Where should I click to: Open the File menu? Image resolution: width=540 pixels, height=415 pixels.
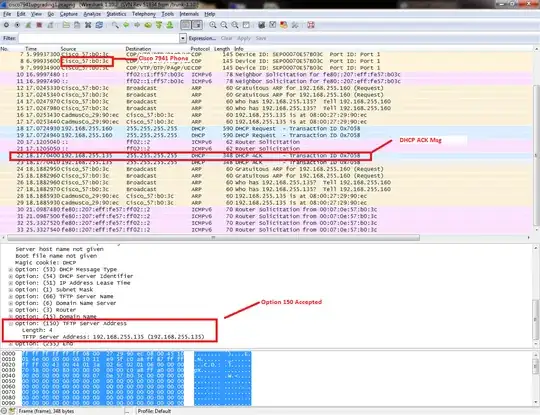(7, 14)
